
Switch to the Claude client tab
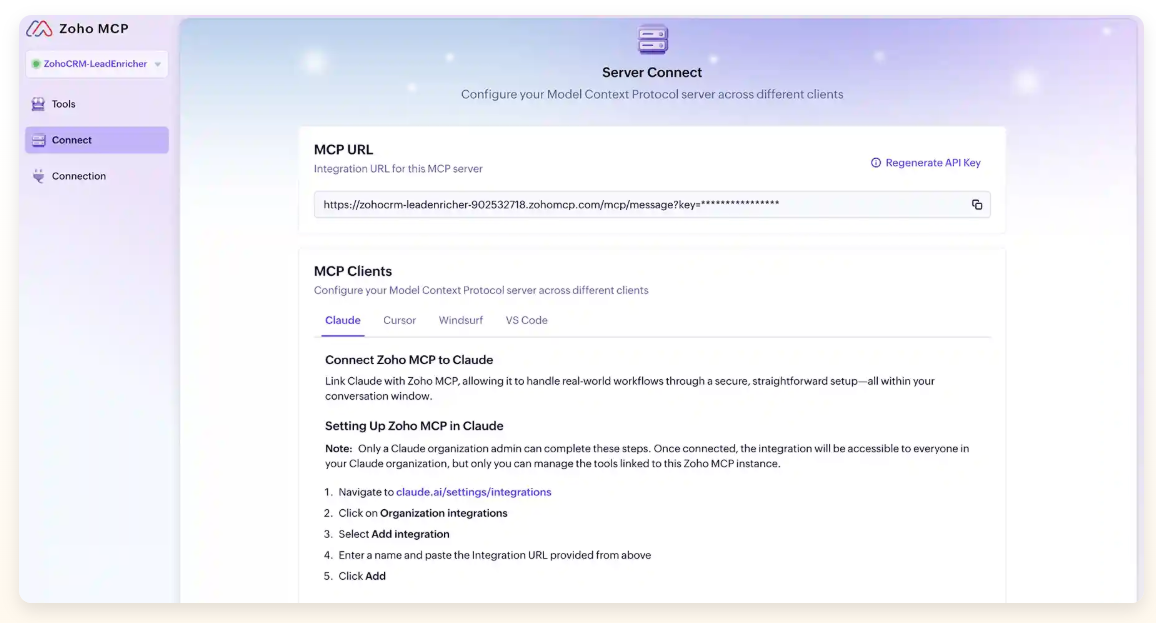pos(343,321)
